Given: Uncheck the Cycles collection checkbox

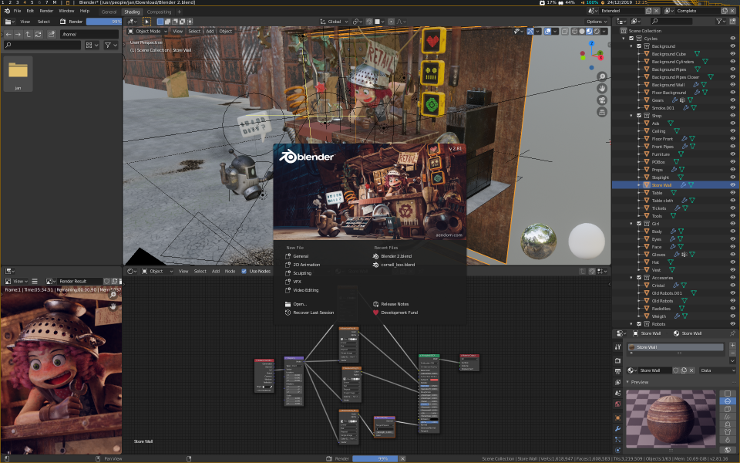Looking at the screenshot, I should [631, 38].
